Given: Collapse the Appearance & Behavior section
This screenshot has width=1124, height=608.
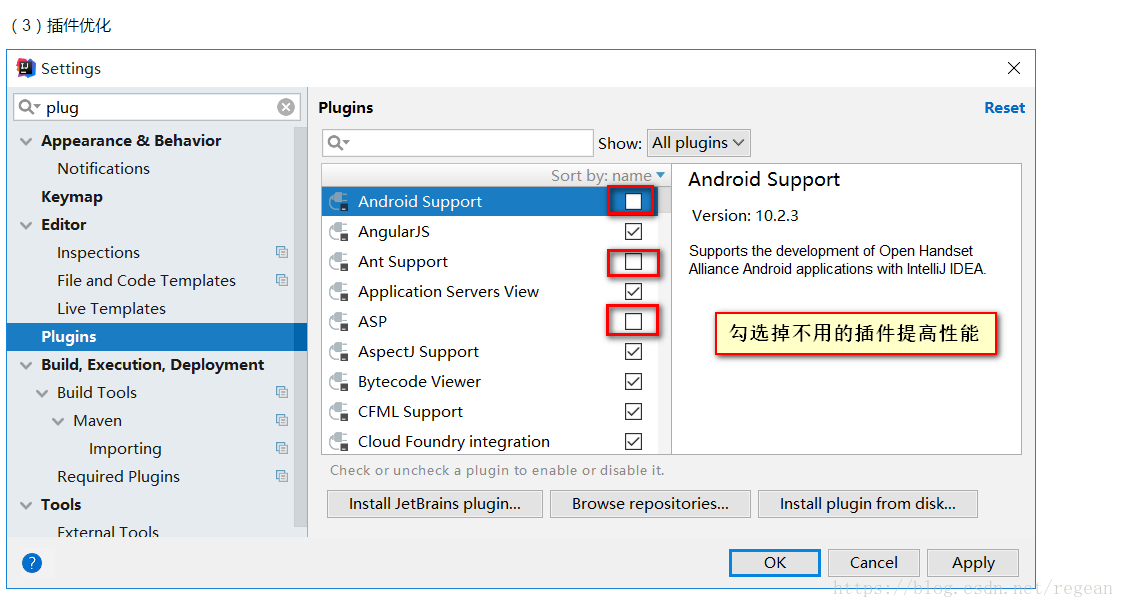Looking at the screenshot, I should (26, 141).
